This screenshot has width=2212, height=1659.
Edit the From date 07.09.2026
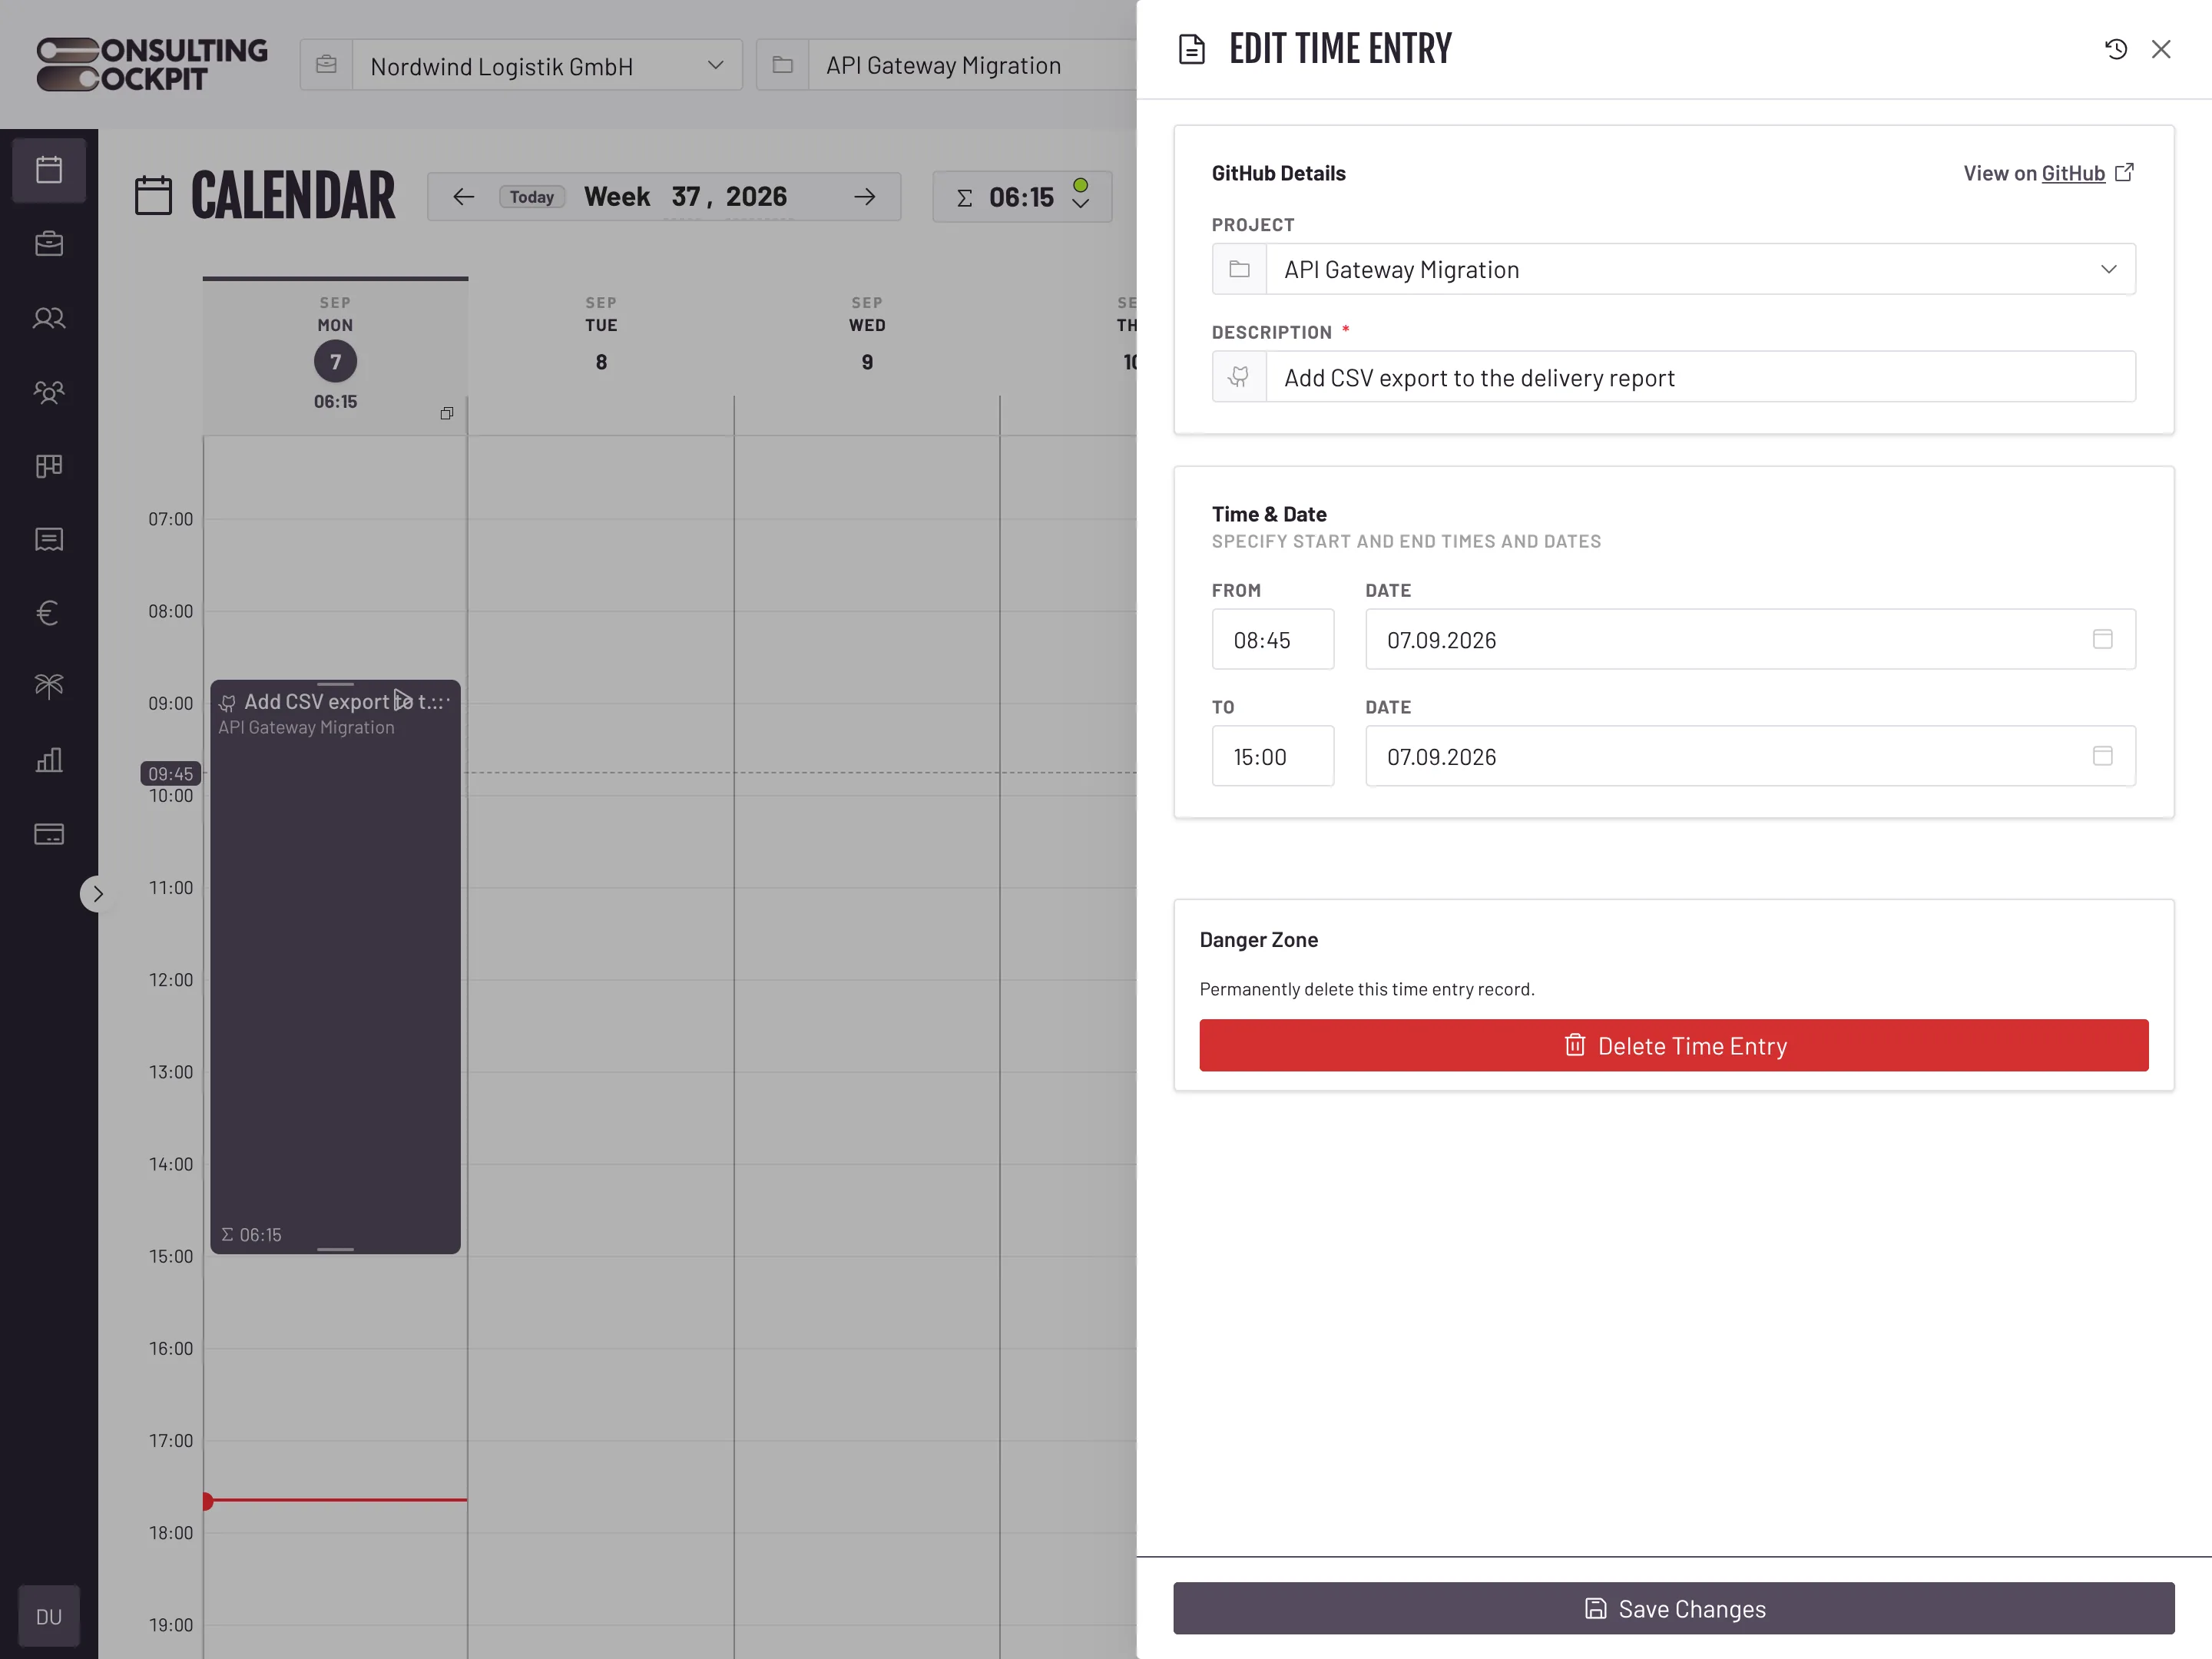pyautogui.click(x=1750, y=640)
